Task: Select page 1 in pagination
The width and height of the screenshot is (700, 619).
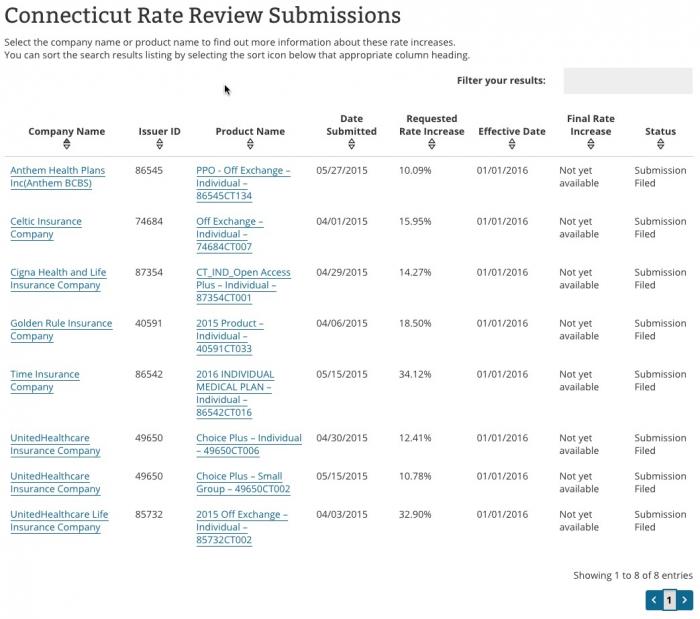Action: tap(670, 600)
